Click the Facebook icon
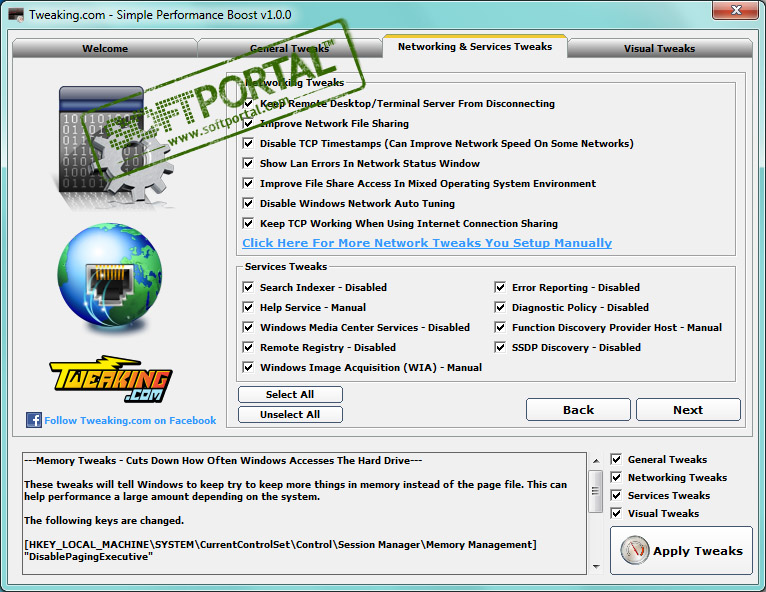This screenshot has width=766, height=592. (x=34, y=420)
